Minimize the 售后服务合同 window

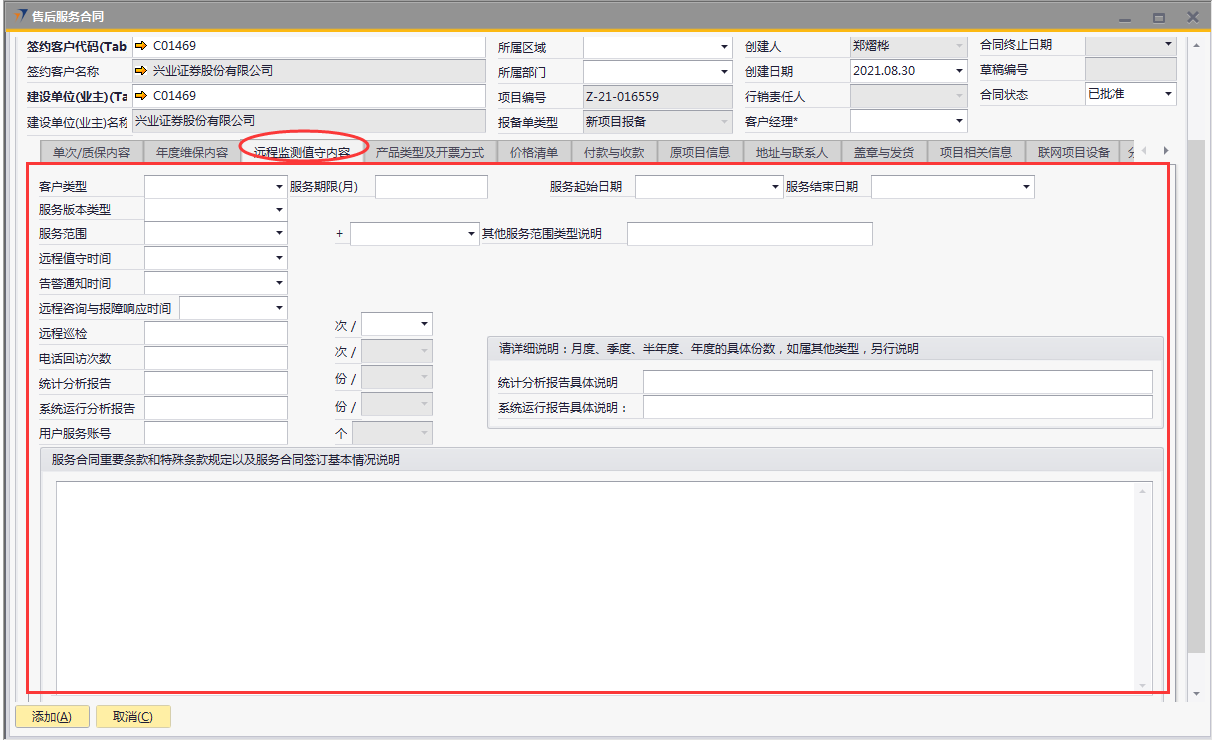[1126, 17]
